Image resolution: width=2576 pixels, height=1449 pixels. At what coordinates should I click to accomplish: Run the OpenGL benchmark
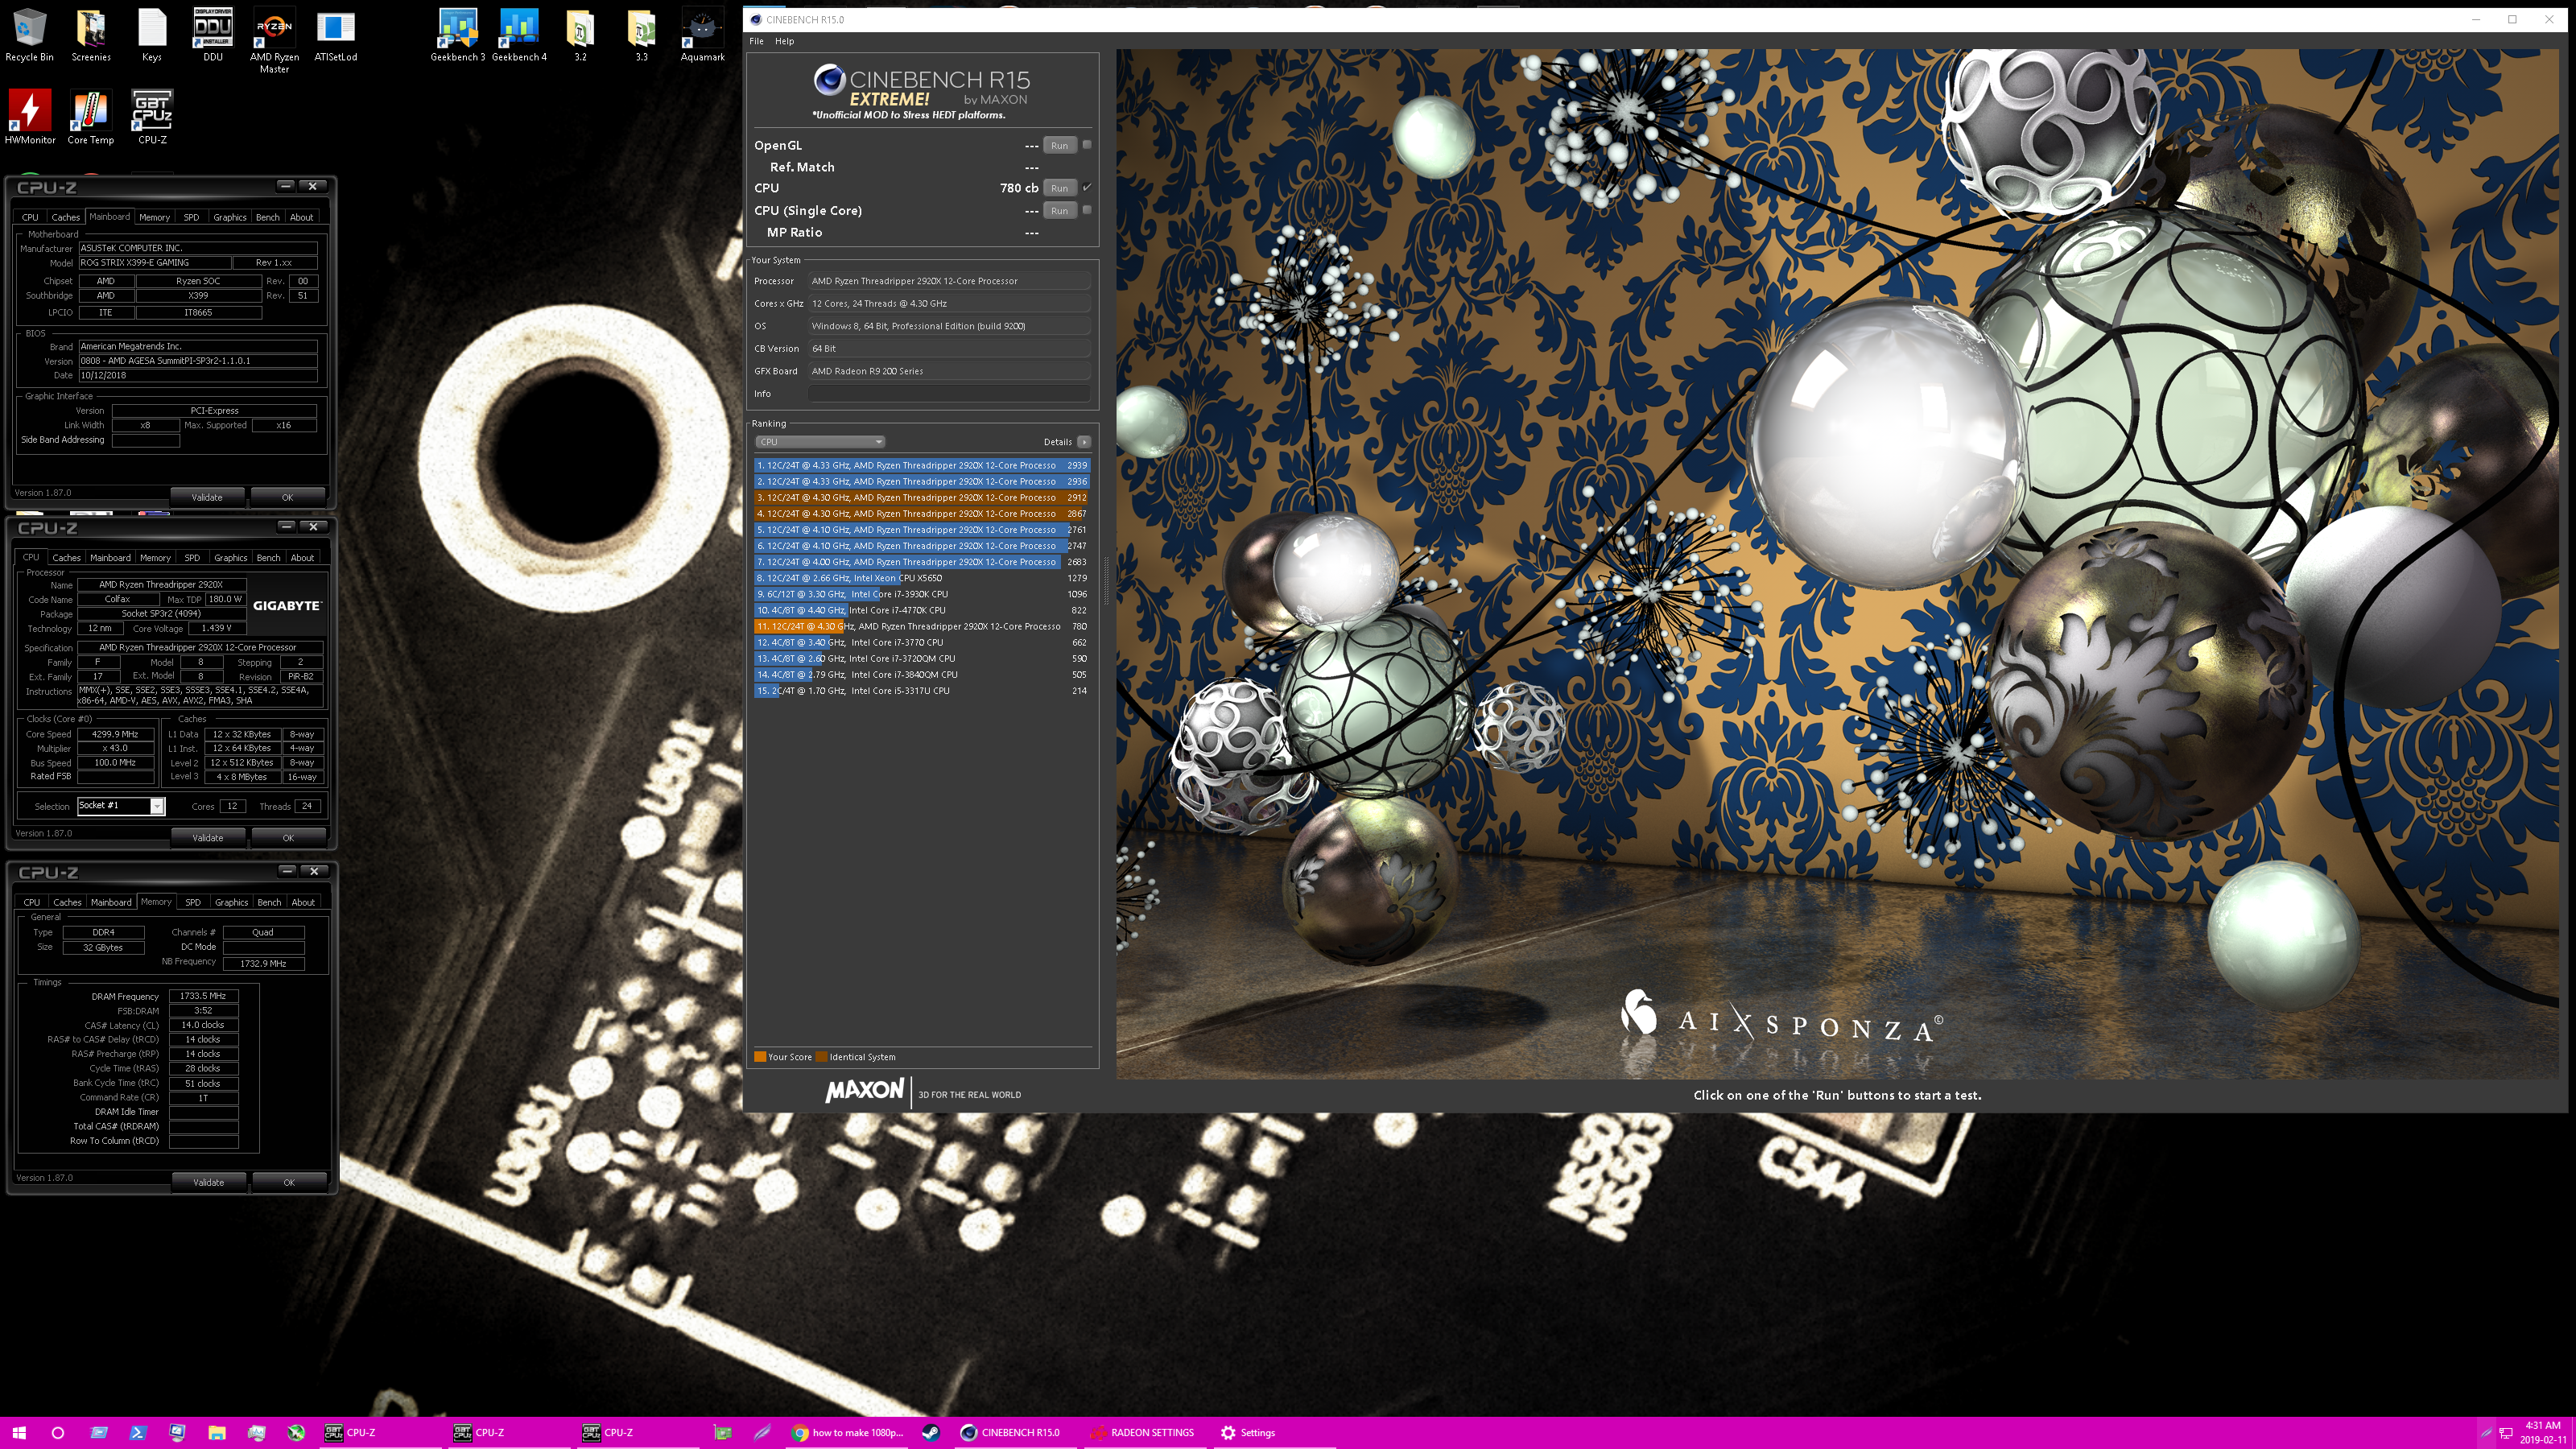[x=1059, y=146]
